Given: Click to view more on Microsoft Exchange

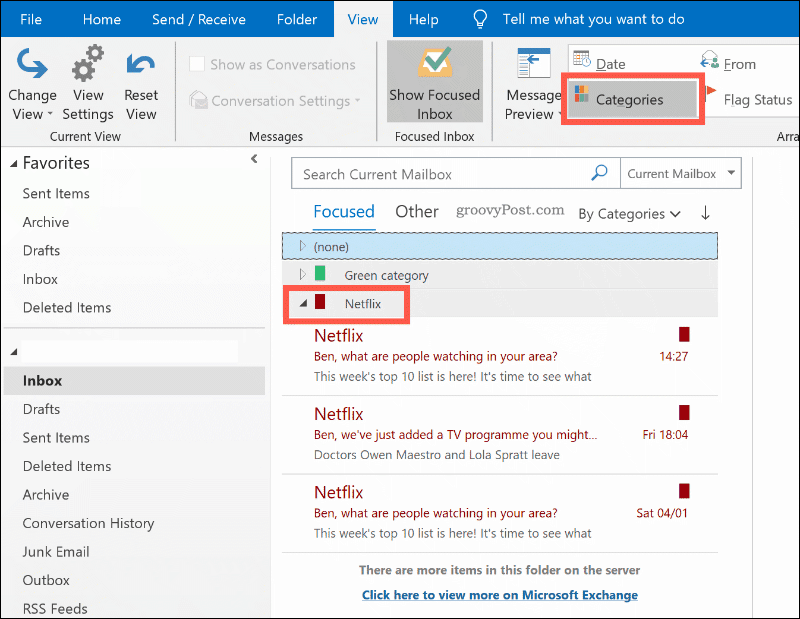Looking at the screenshot, I should pyautogui.click(x=499, y=594).
